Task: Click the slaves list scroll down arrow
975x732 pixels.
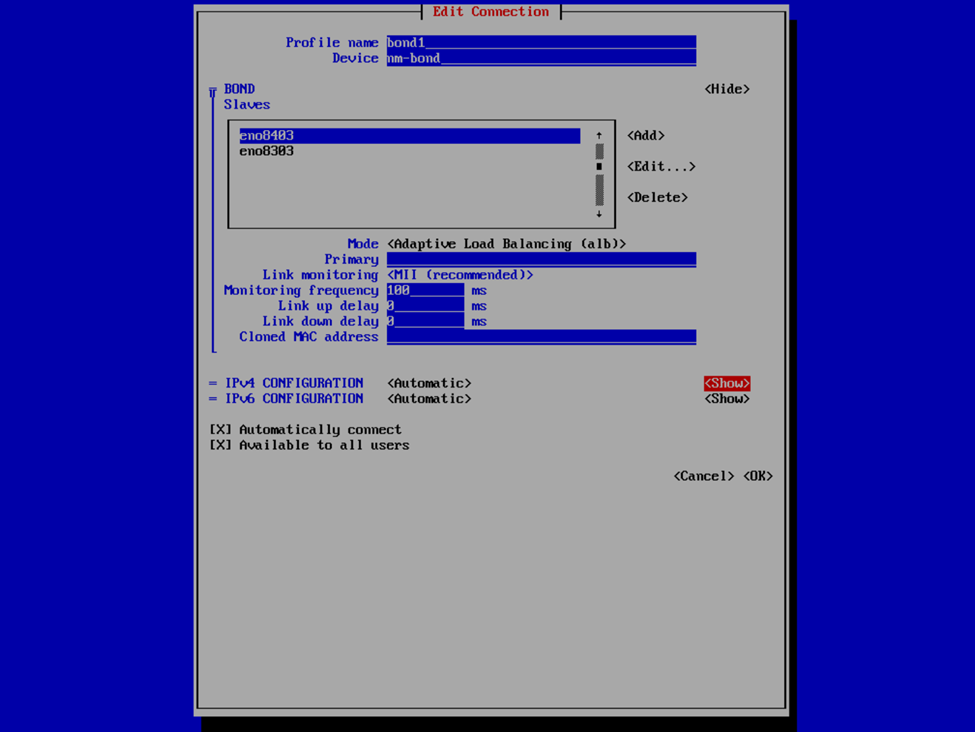Action: point(599,214)
